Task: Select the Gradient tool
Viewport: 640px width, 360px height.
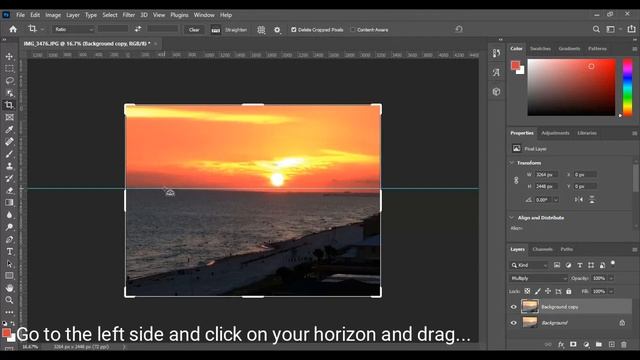Action: 9,202
